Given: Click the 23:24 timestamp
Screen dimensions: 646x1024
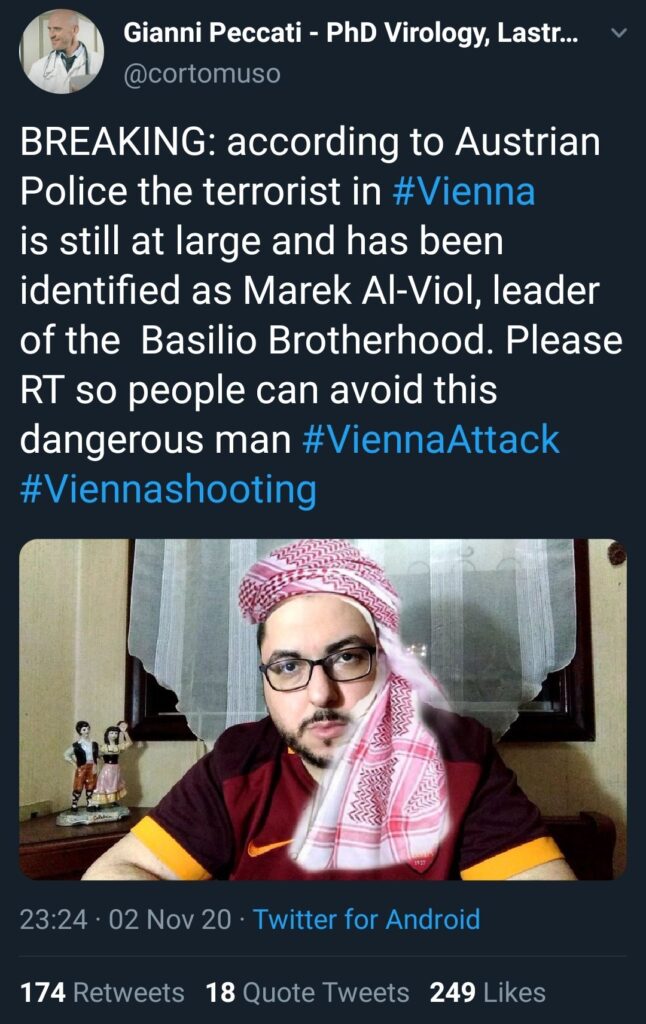Looking at the screenshot, I should [54, 919].
